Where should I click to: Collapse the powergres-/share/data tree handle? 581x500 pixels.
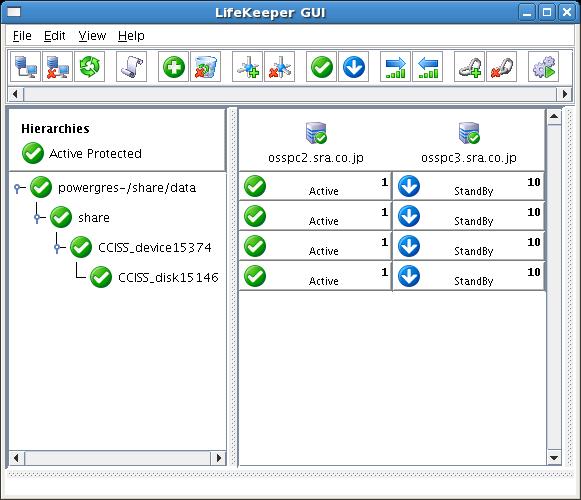[x=17, y=189]
